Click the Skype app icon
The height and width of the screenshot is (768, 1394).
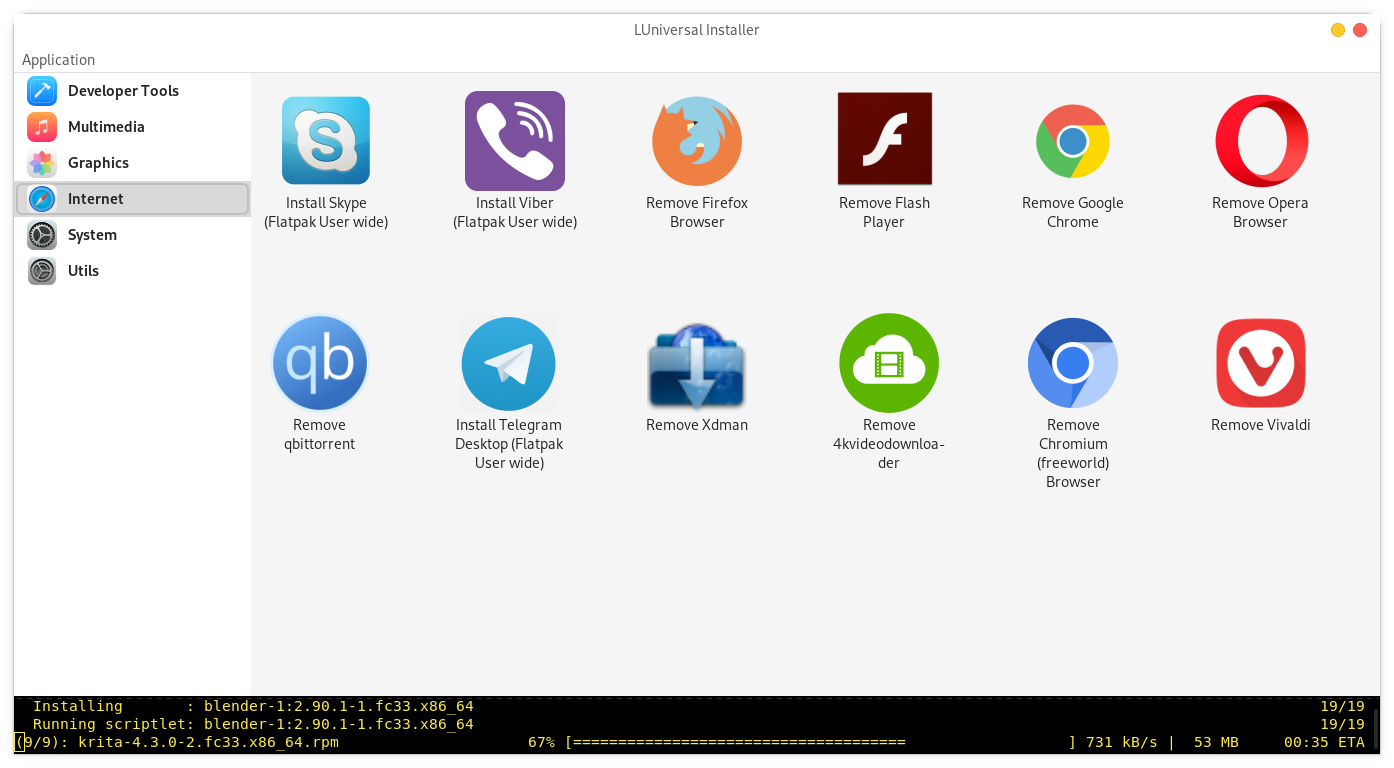326,141
